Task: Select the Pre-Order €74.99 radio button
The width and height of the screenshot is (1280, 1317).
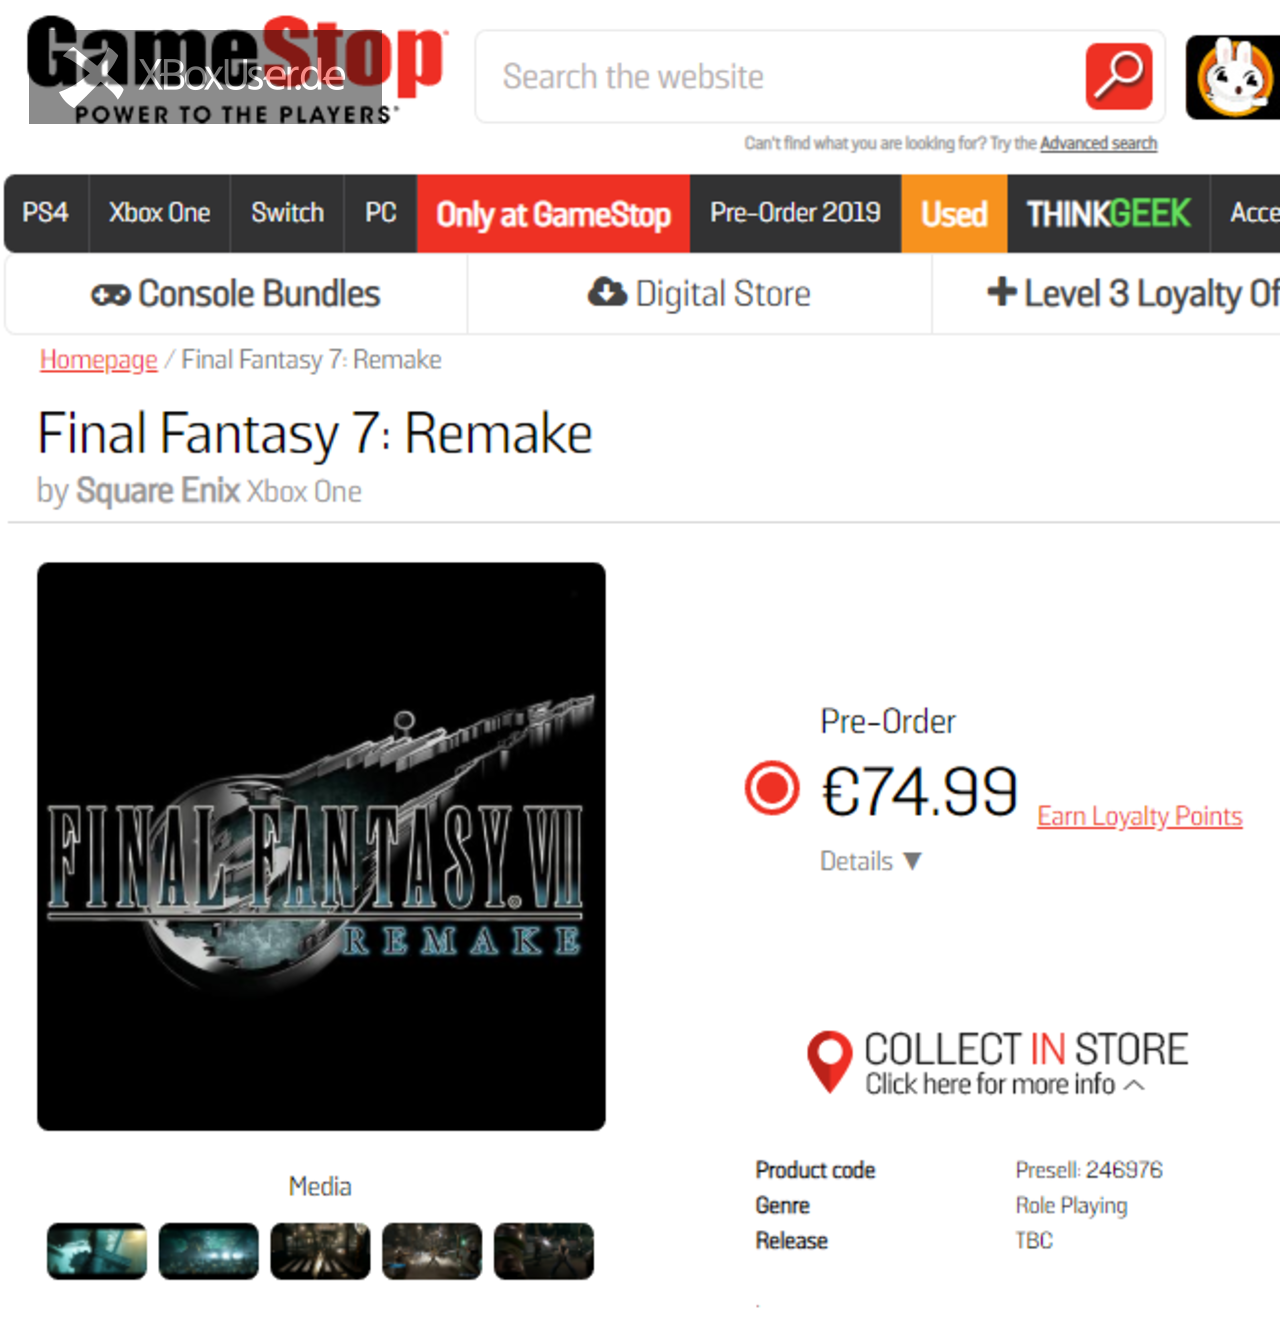Action: click(x=772, y=788)
